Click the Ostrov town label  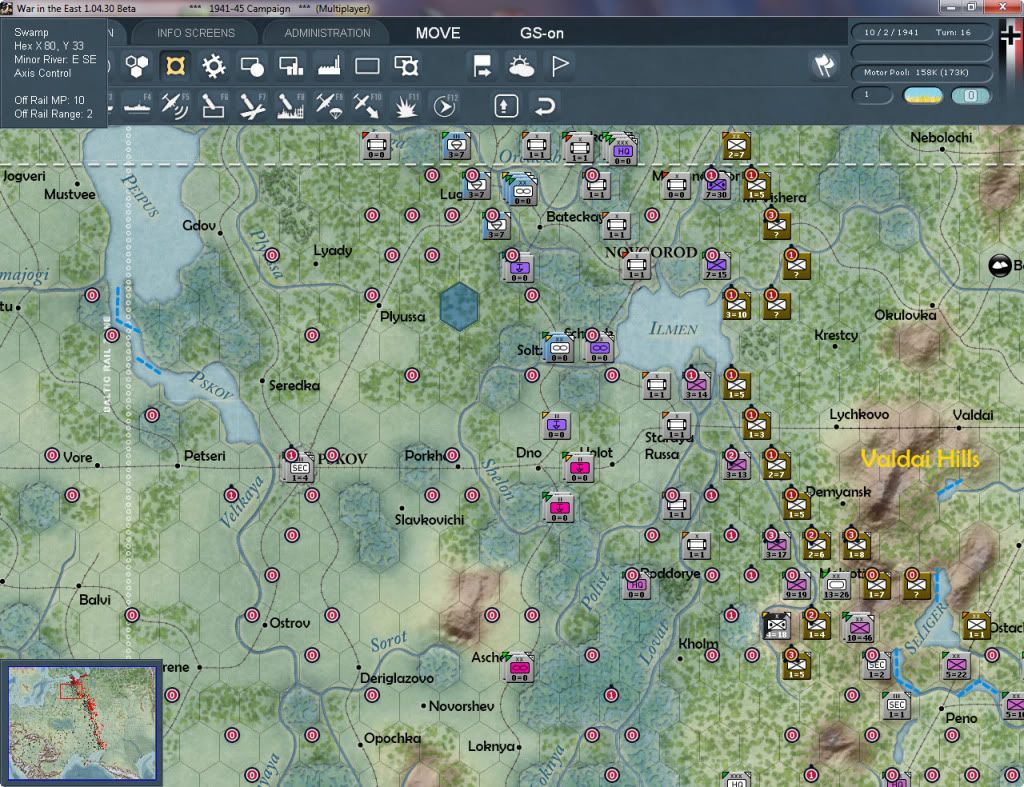click(x=289, y=623)
